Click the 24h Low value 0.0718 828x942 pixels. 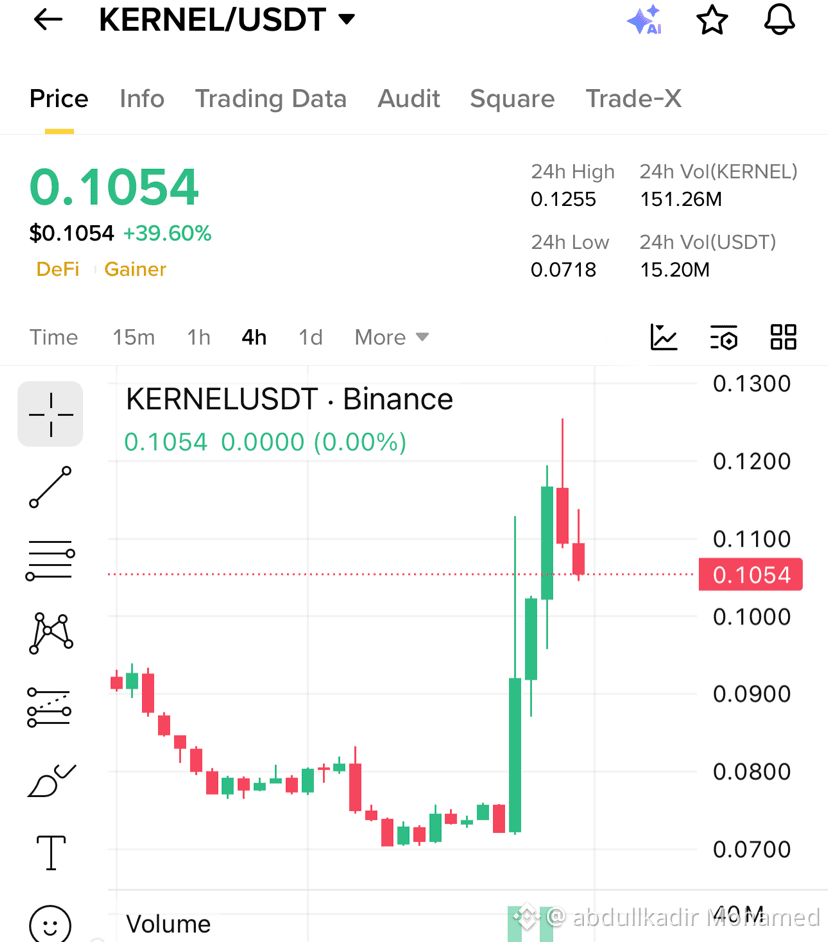(563, 270)
